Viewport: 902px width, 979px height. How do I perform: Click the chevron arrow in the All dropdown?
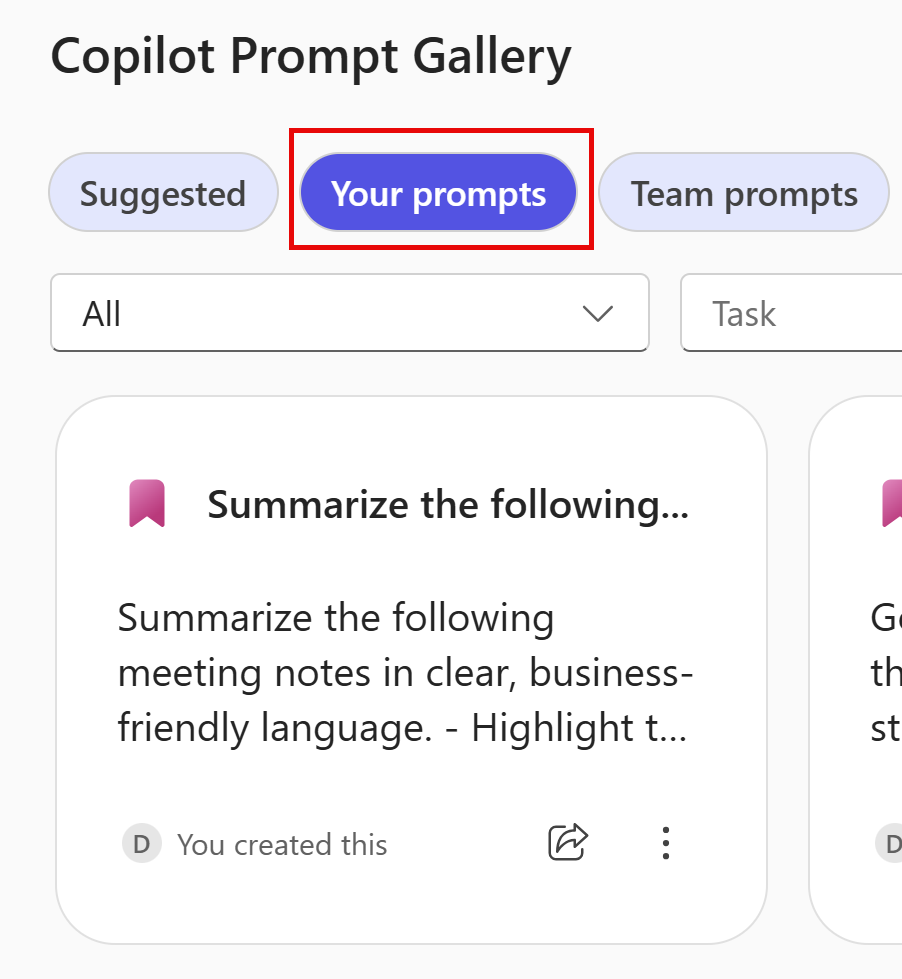pos(598,314)
